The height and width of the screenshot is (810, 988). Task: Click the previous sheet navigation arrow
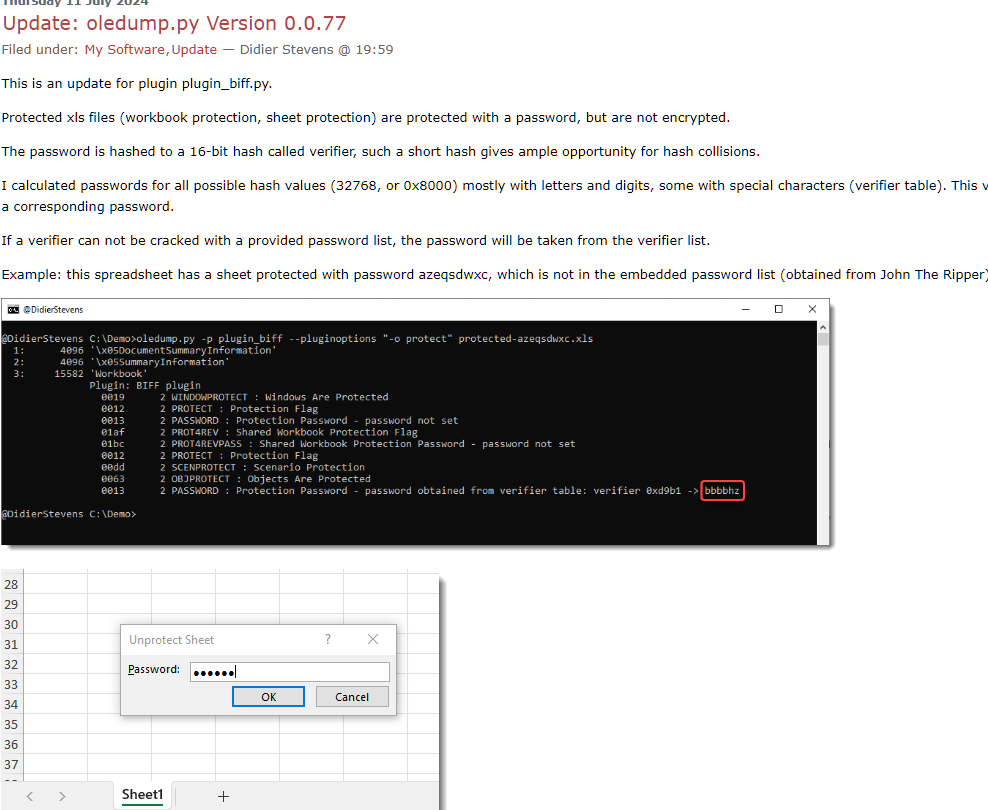pyautogui.click(x=30, y=796)
